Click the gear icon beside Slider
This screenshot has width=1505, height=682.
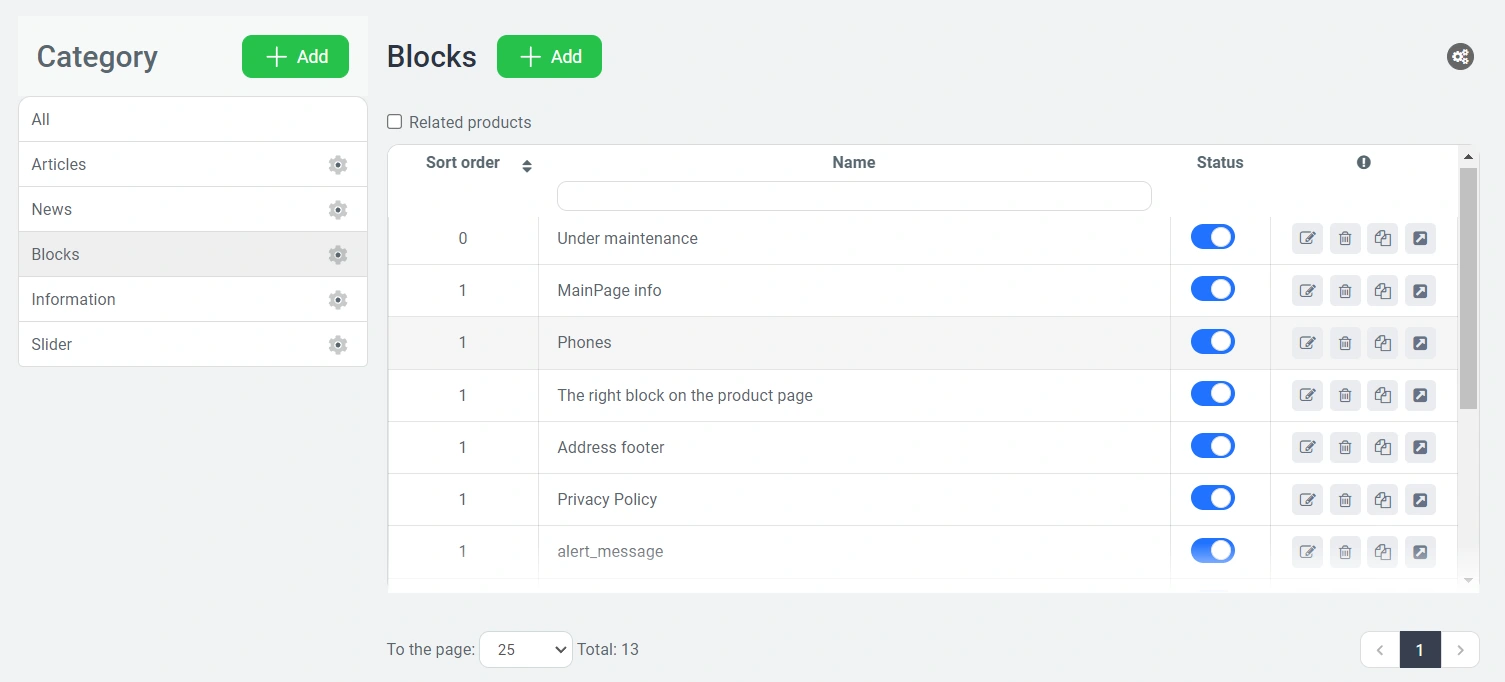pyautogui.click(x=338, y=345)
